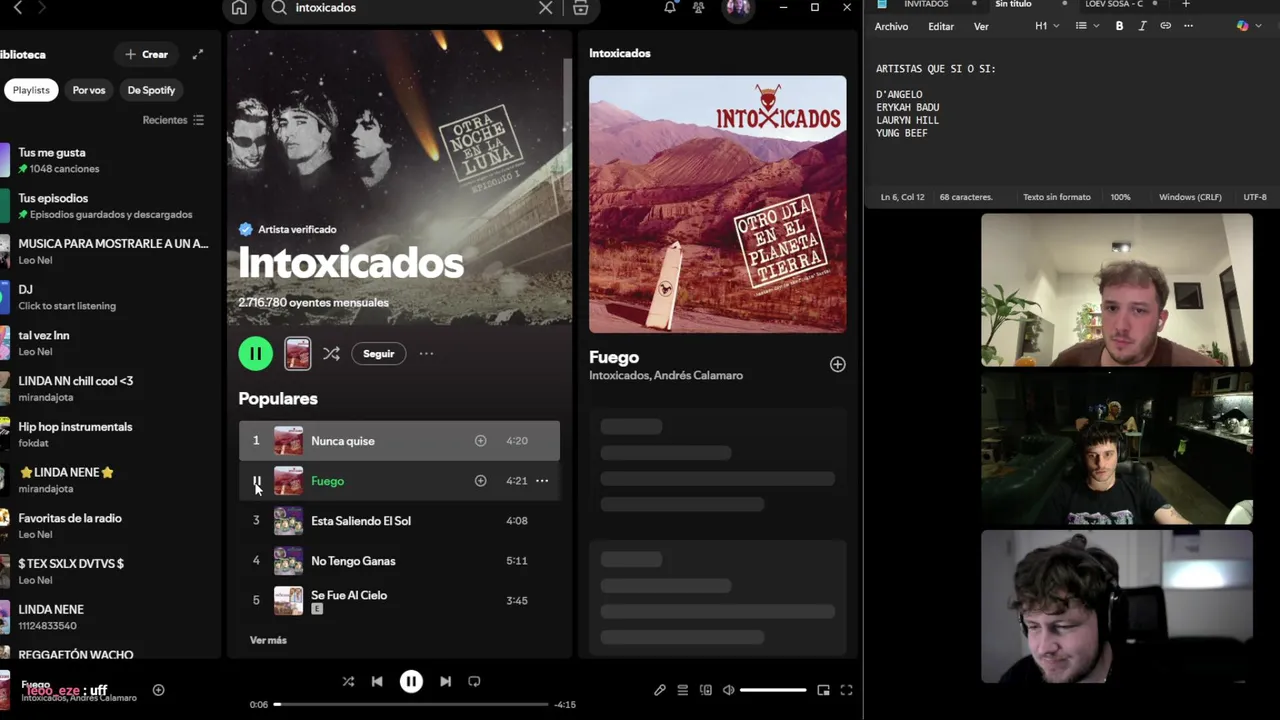
Task: Skip to next track in the player bar
Action: pos(445,682)
